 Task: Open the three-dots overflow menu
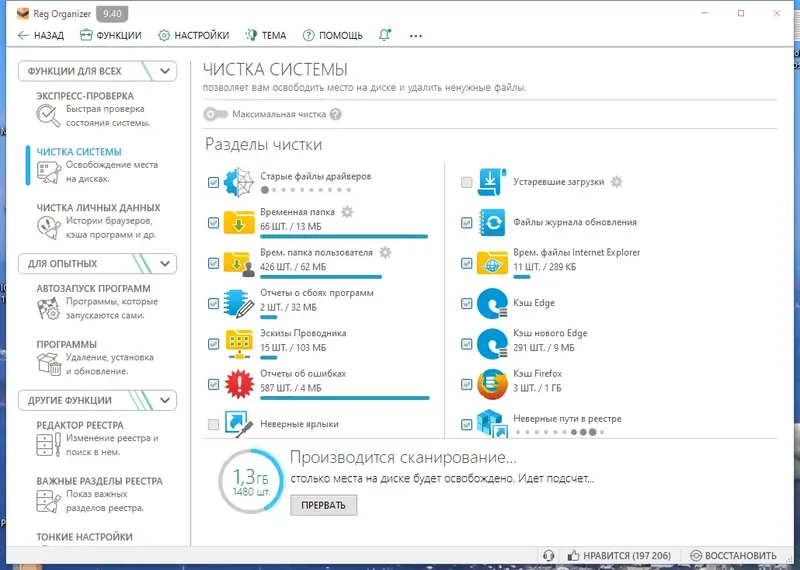pyautogui.click(x=416, y=36)
